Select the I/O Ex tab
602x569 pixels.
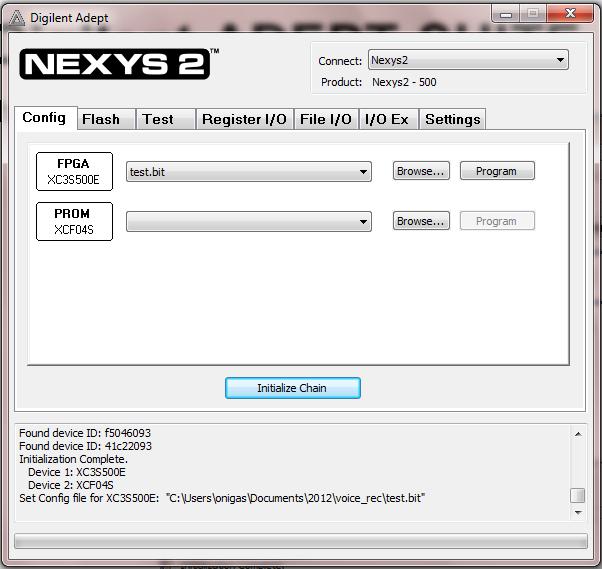[x=389, y=119]
